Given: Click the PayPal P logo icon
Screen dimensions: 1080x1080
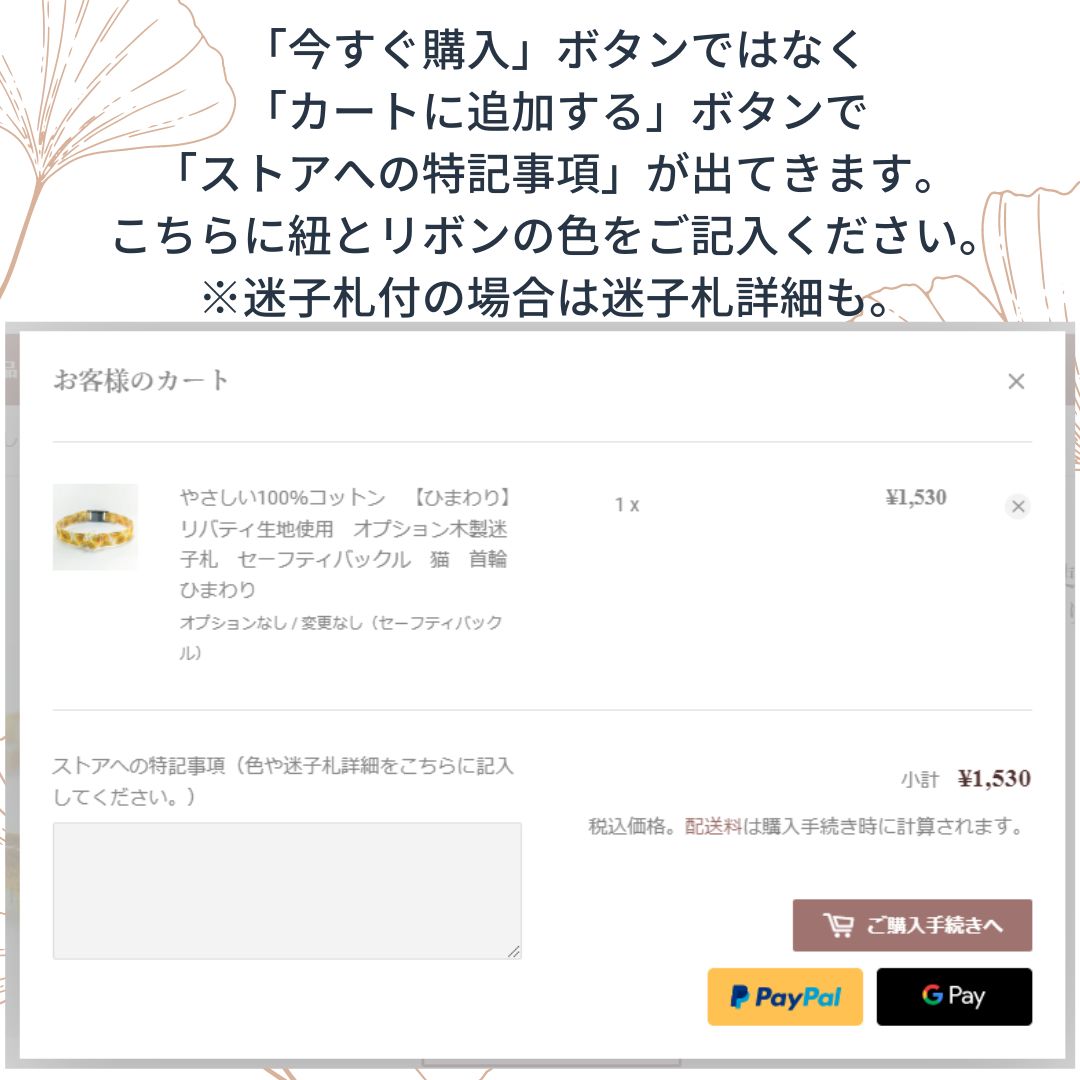Looking at the screenshot, I should coord(739,997).
